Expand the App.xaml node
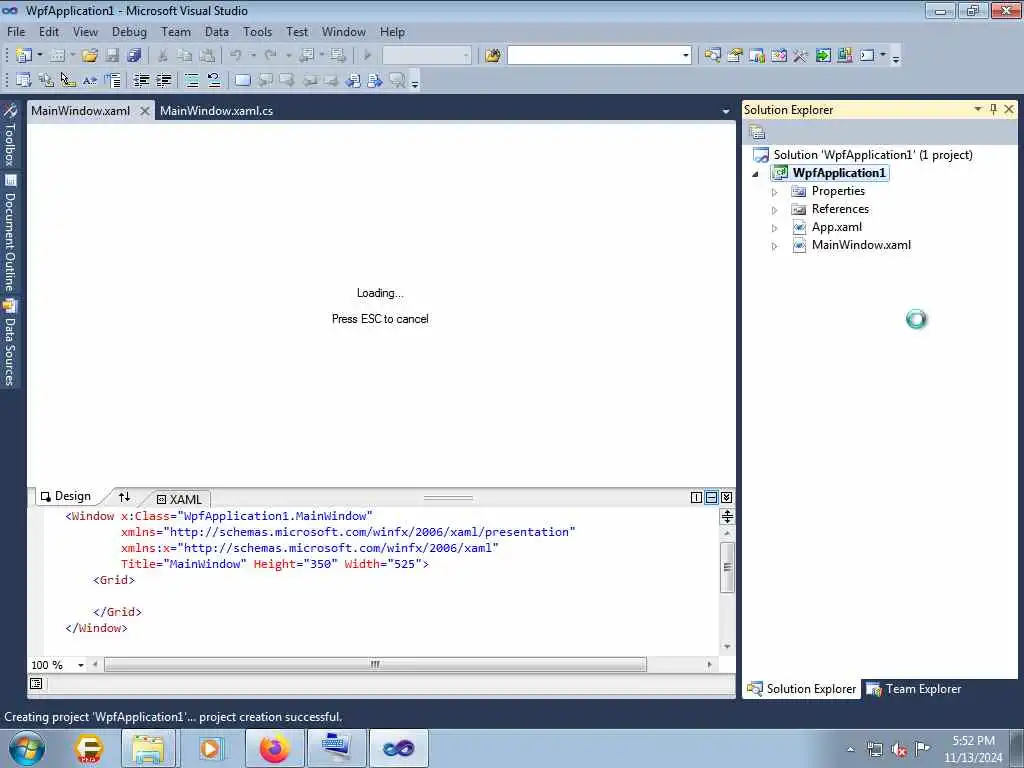1024x768 pixels. (x=775, y=228)
